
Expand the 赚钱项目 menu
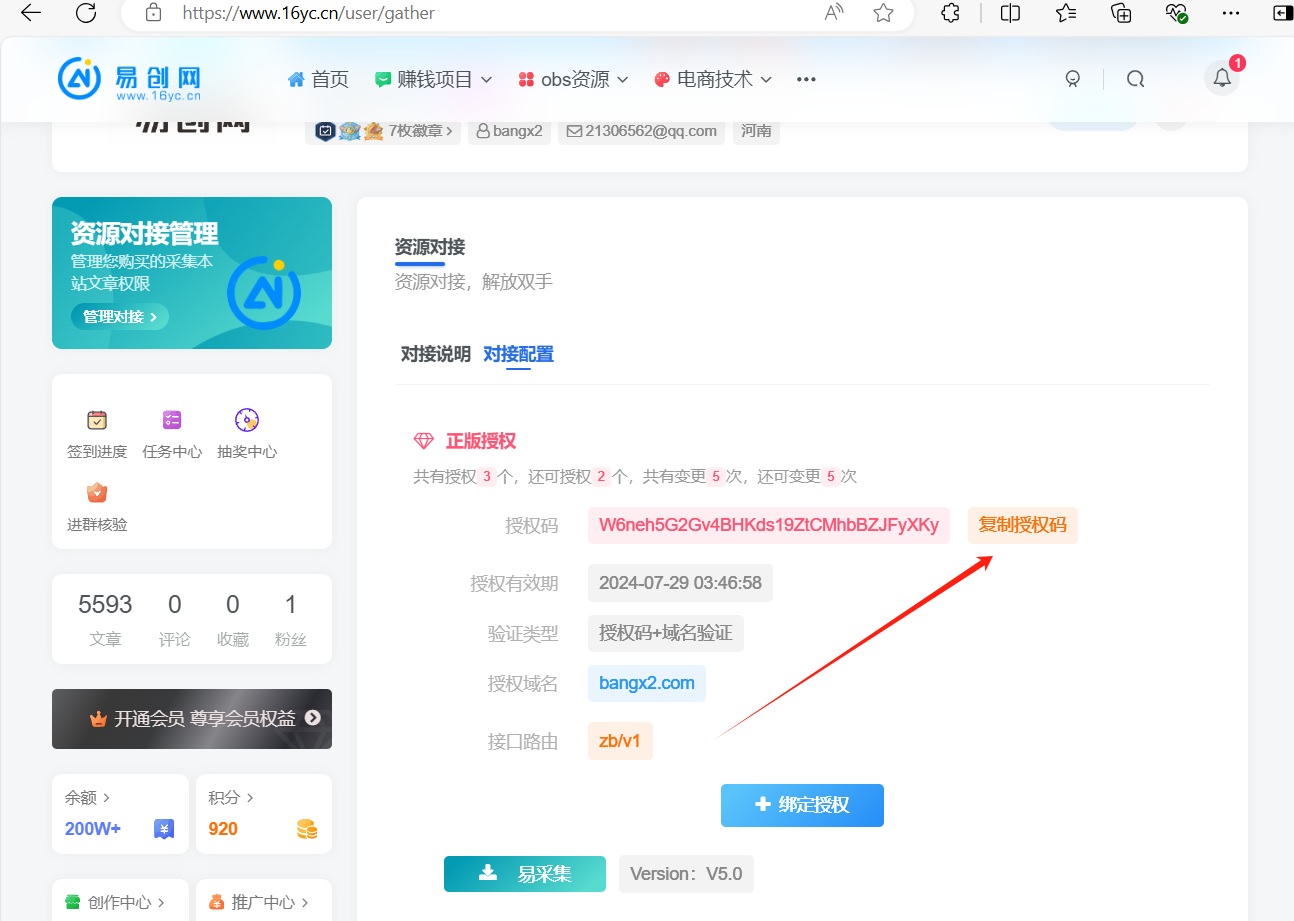pos(433,79)
